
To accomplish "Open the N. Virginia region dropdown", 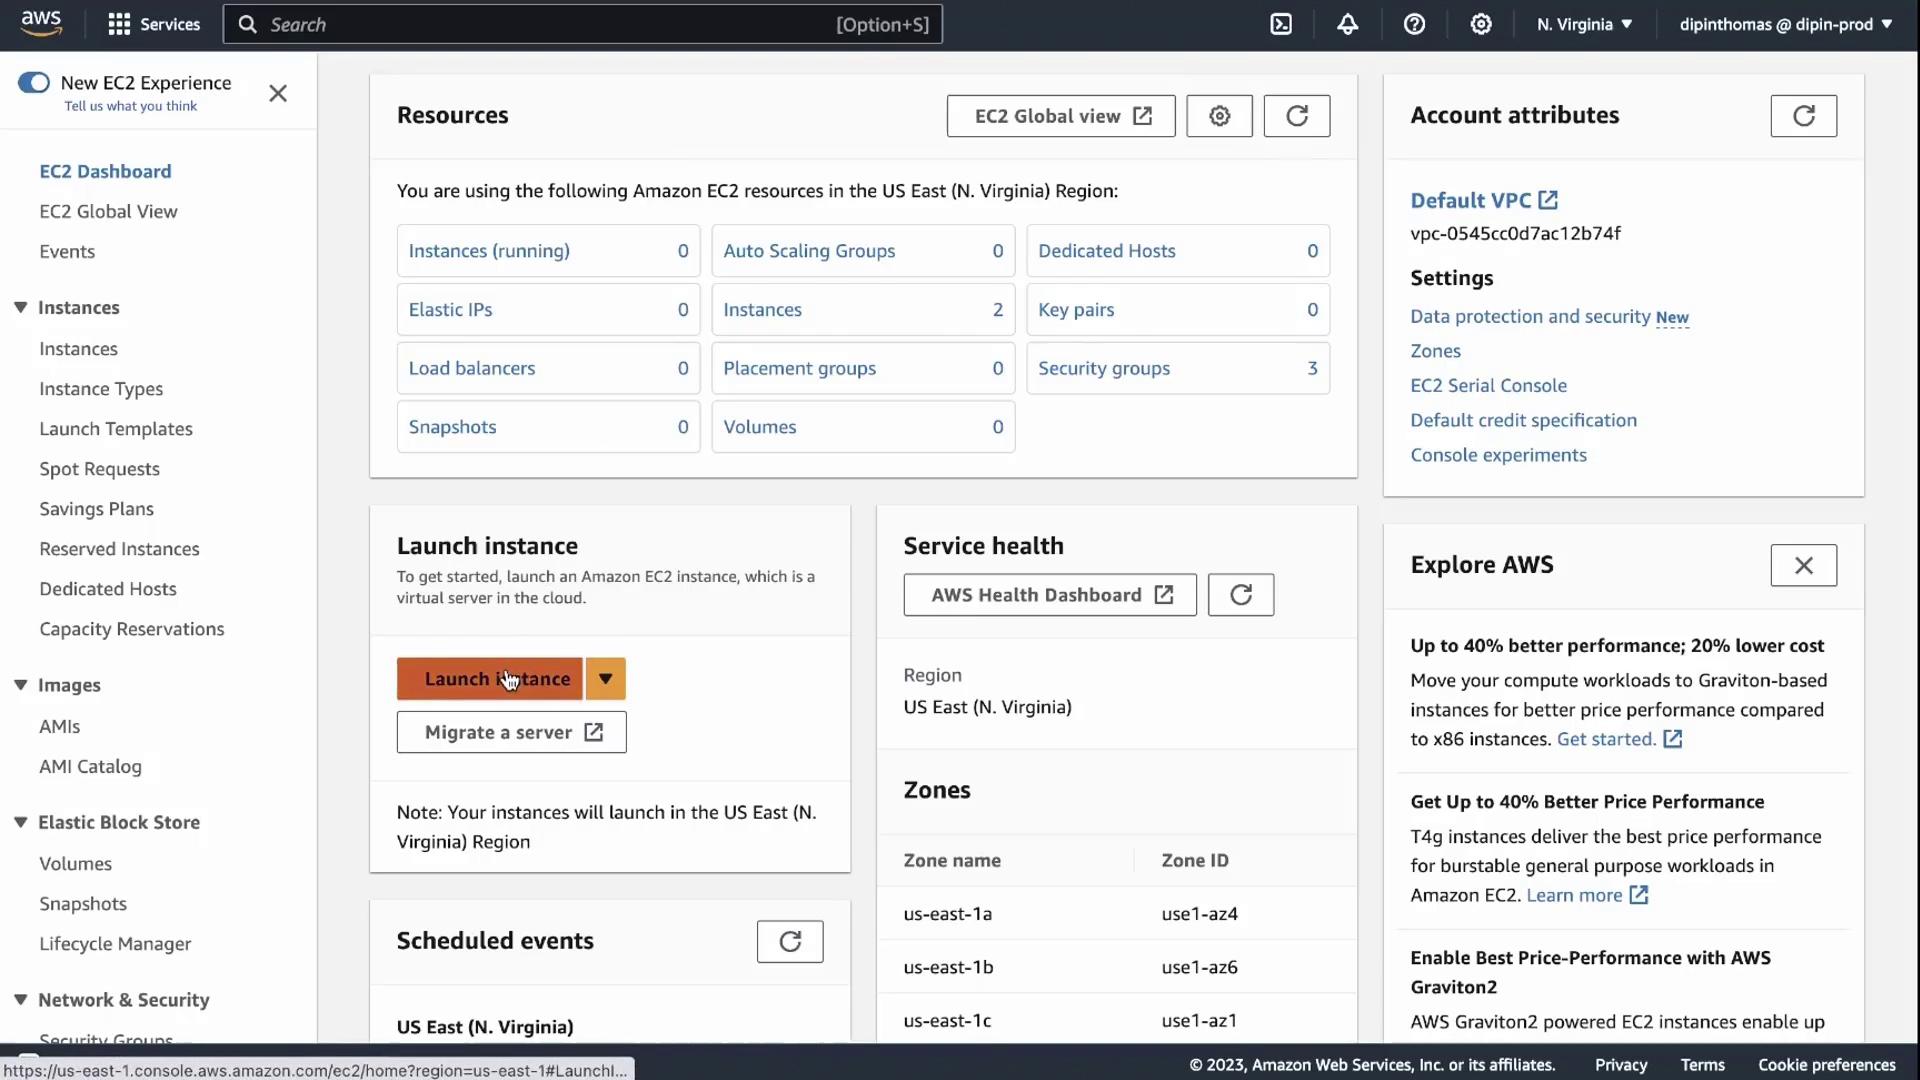I will [x=1584, y=24].
